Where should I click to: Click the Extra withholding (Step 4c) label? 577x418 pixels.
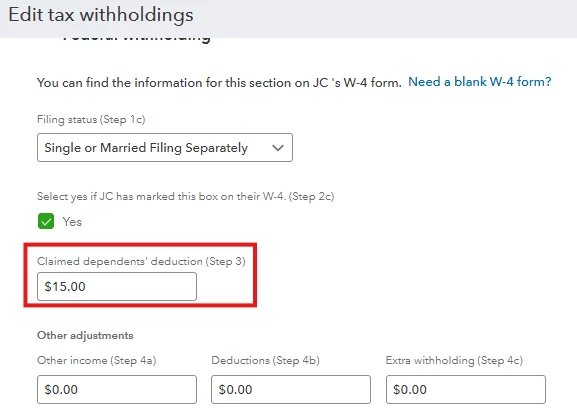pyautogui.click(x=454, y=360)
